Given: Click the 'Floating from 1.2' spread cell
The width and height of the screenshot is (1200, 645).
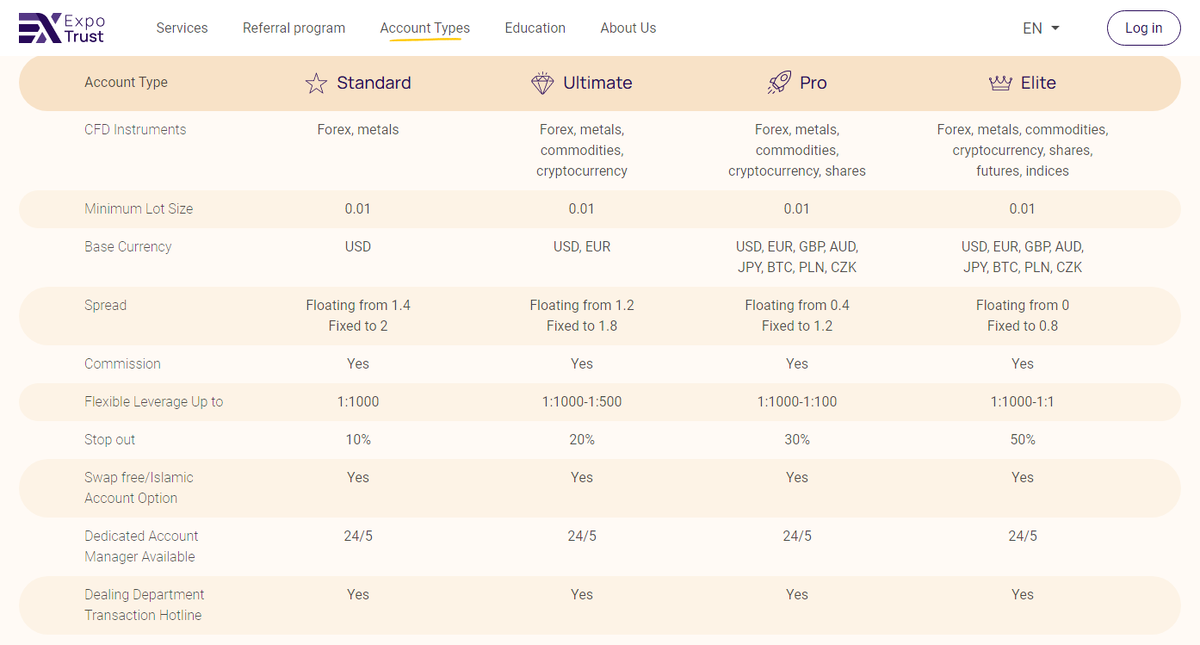Looking at the screenshot, I should tap(582, 305).
